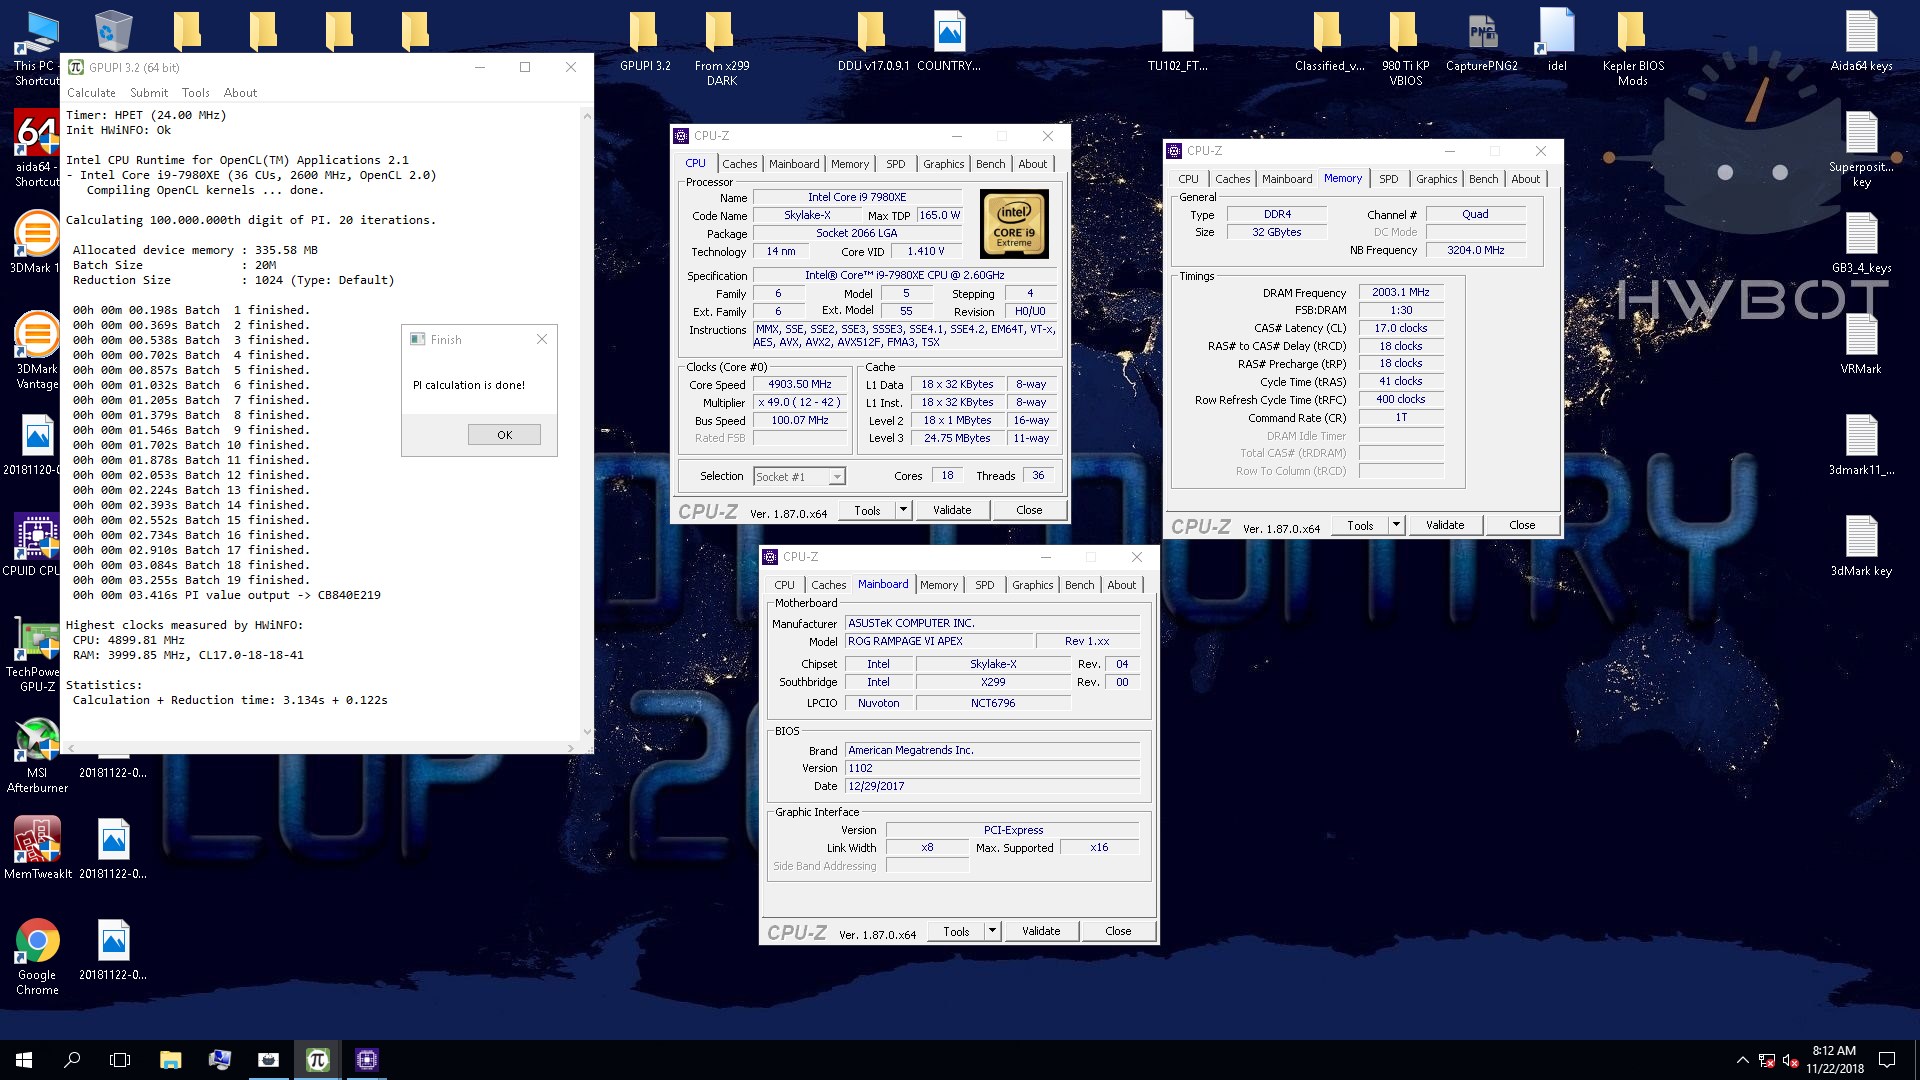The image size is (1920, 1080).
Task: Open Task View on the taskbar
Action: [120, 1060]
